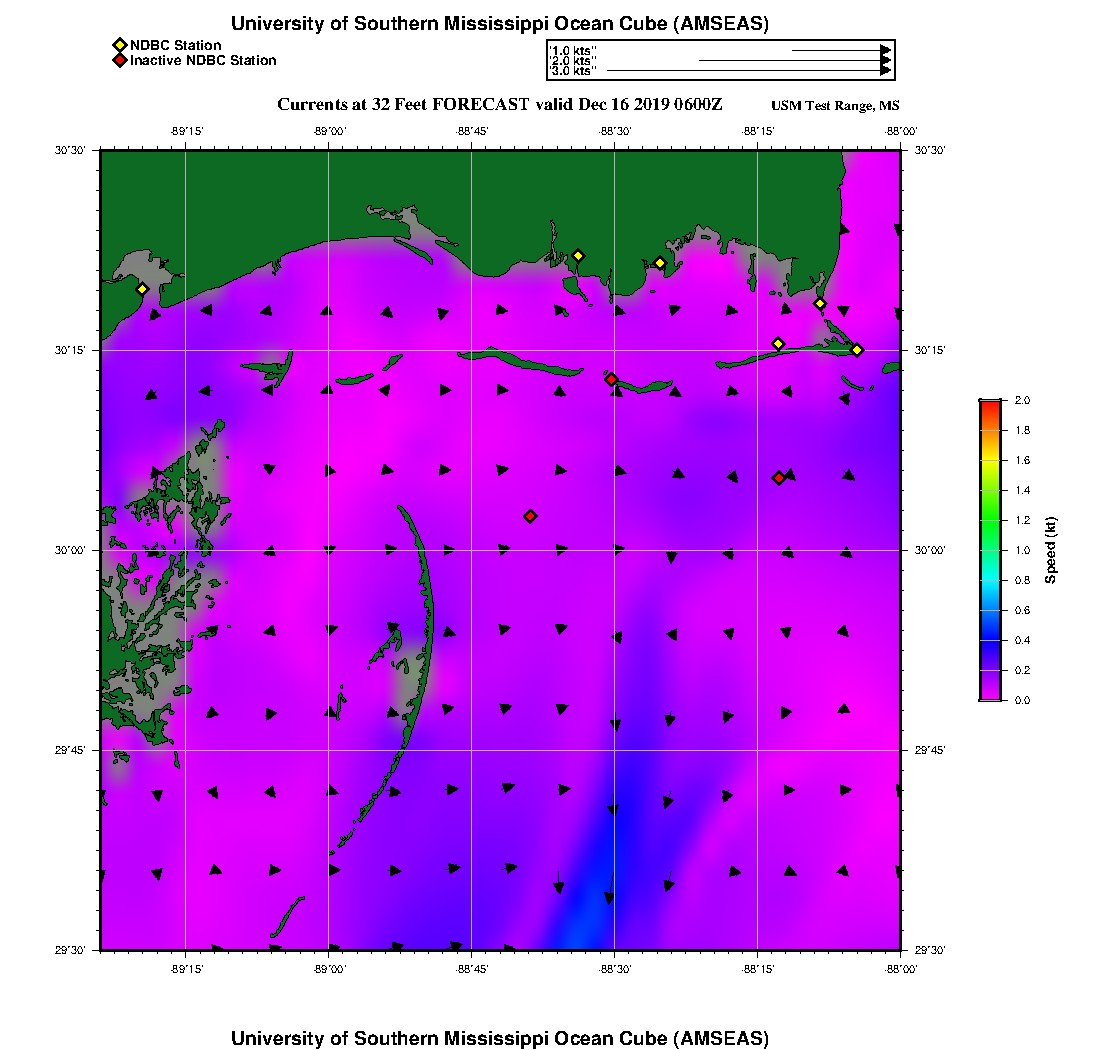The width and height of the screenshot is (1100, 1050).
Task: Select the 1.0 kts arrow in scale box
Action: point(840,49)
